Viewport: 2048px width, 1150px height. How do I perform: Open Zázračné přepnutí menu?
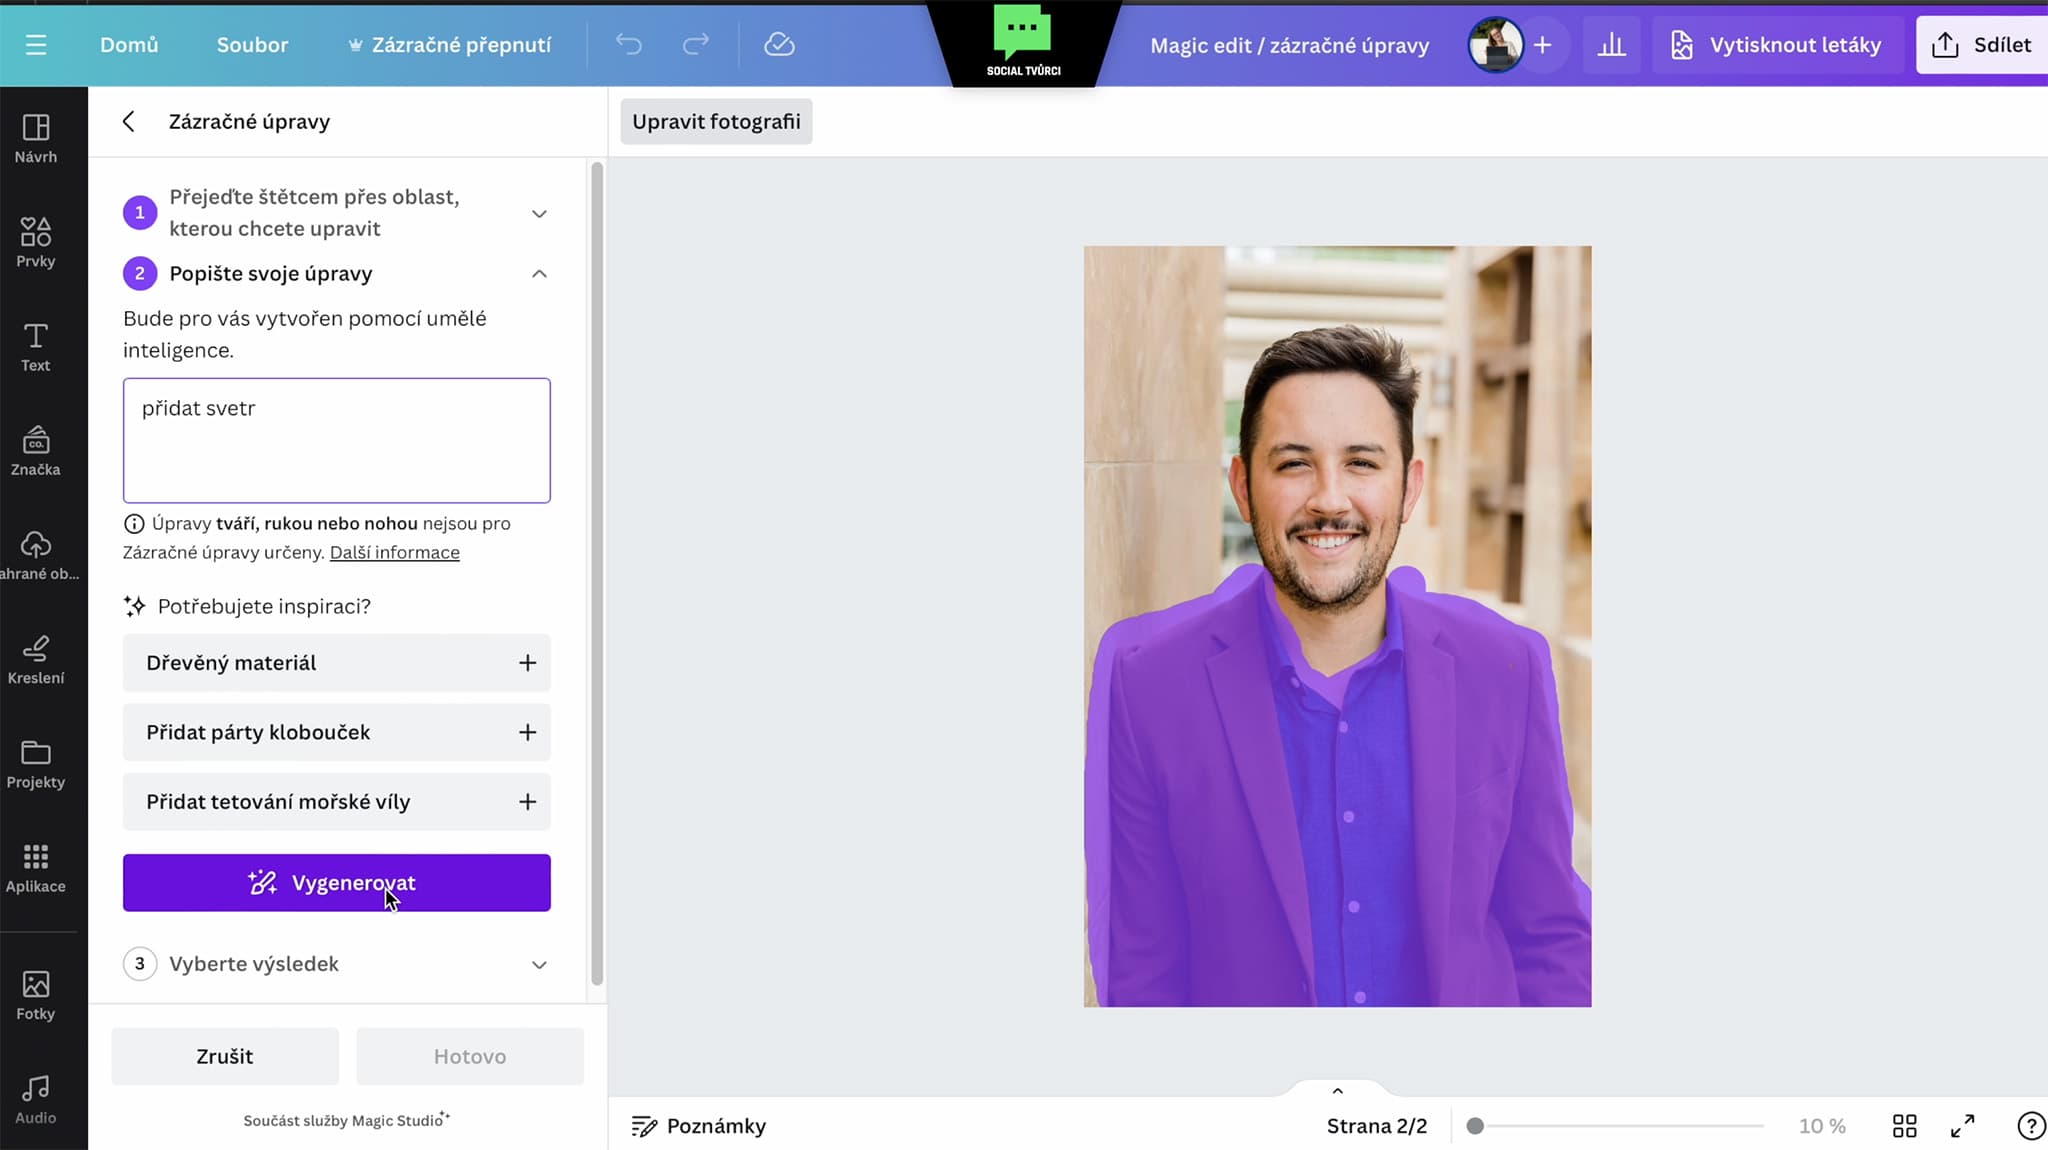(x=450, y=45)
